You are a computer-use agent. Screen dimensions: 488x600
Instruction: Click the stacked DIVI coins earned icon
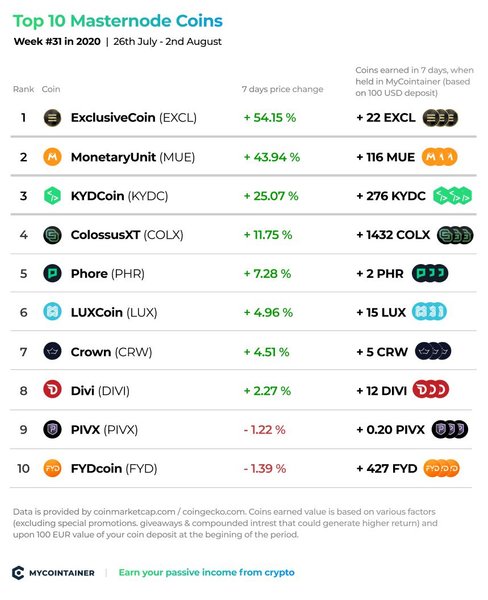click(x=431, y=390)
